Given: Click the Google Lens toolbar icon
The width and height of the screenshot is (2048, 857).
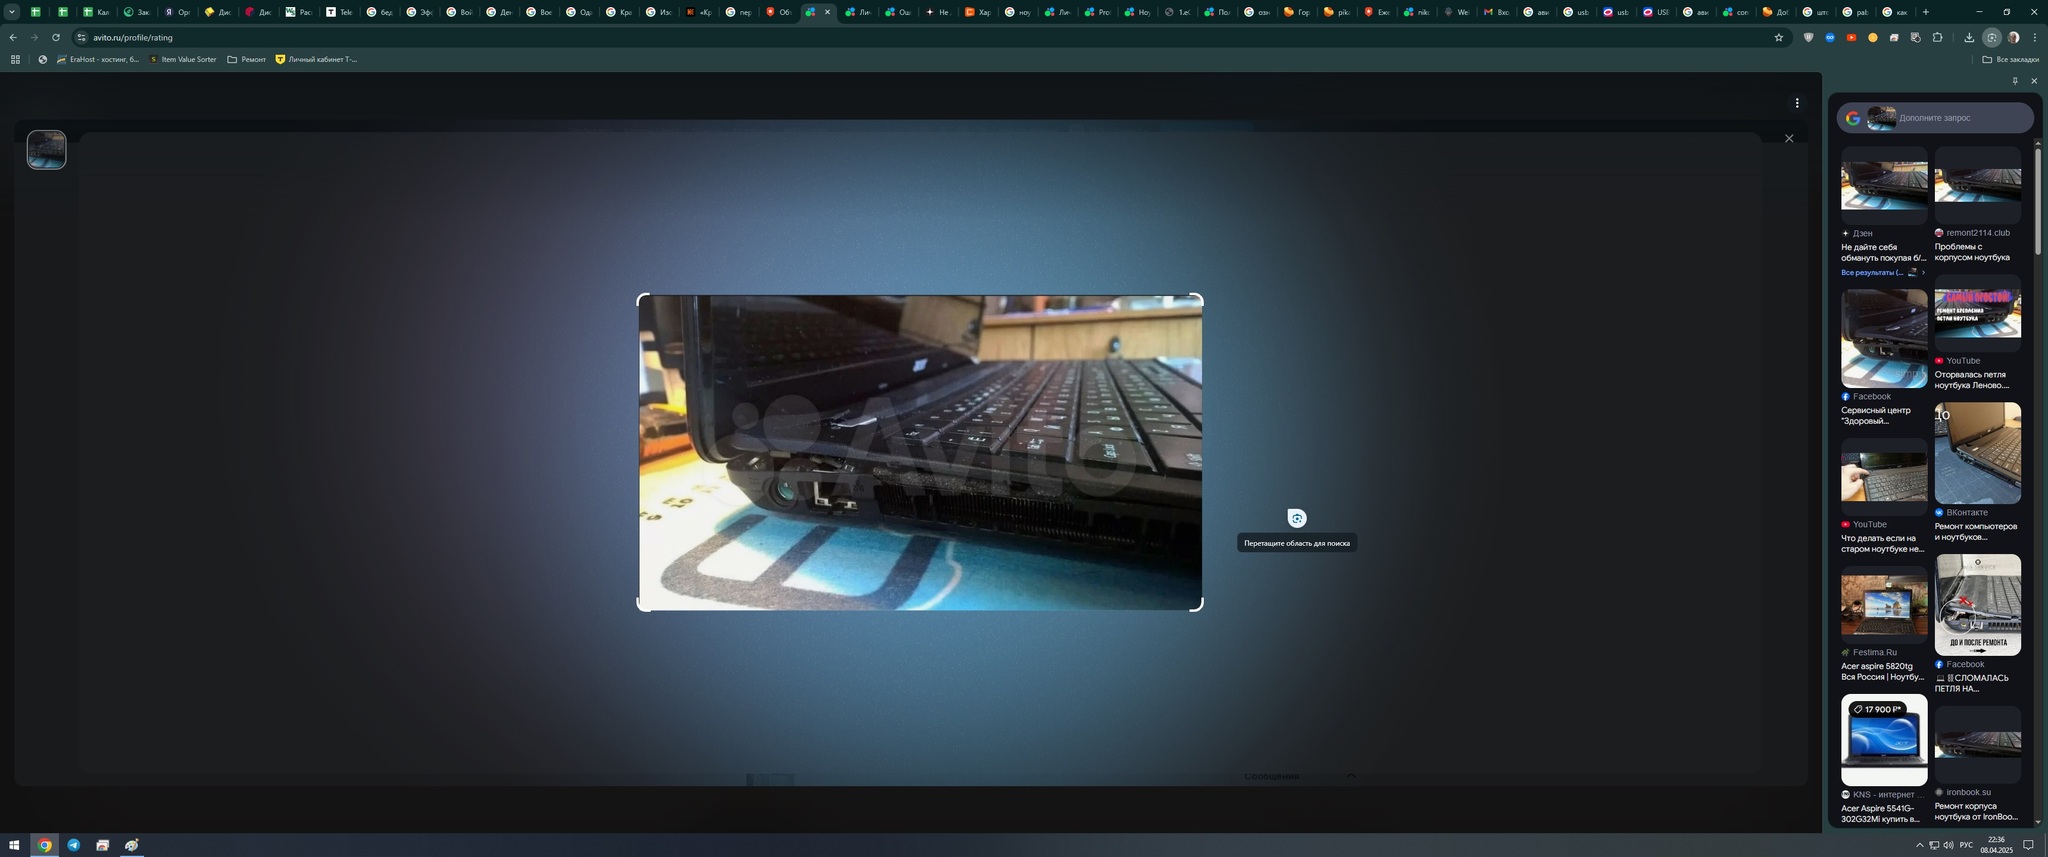Looking at the screenshot, I should [1991, 38].
